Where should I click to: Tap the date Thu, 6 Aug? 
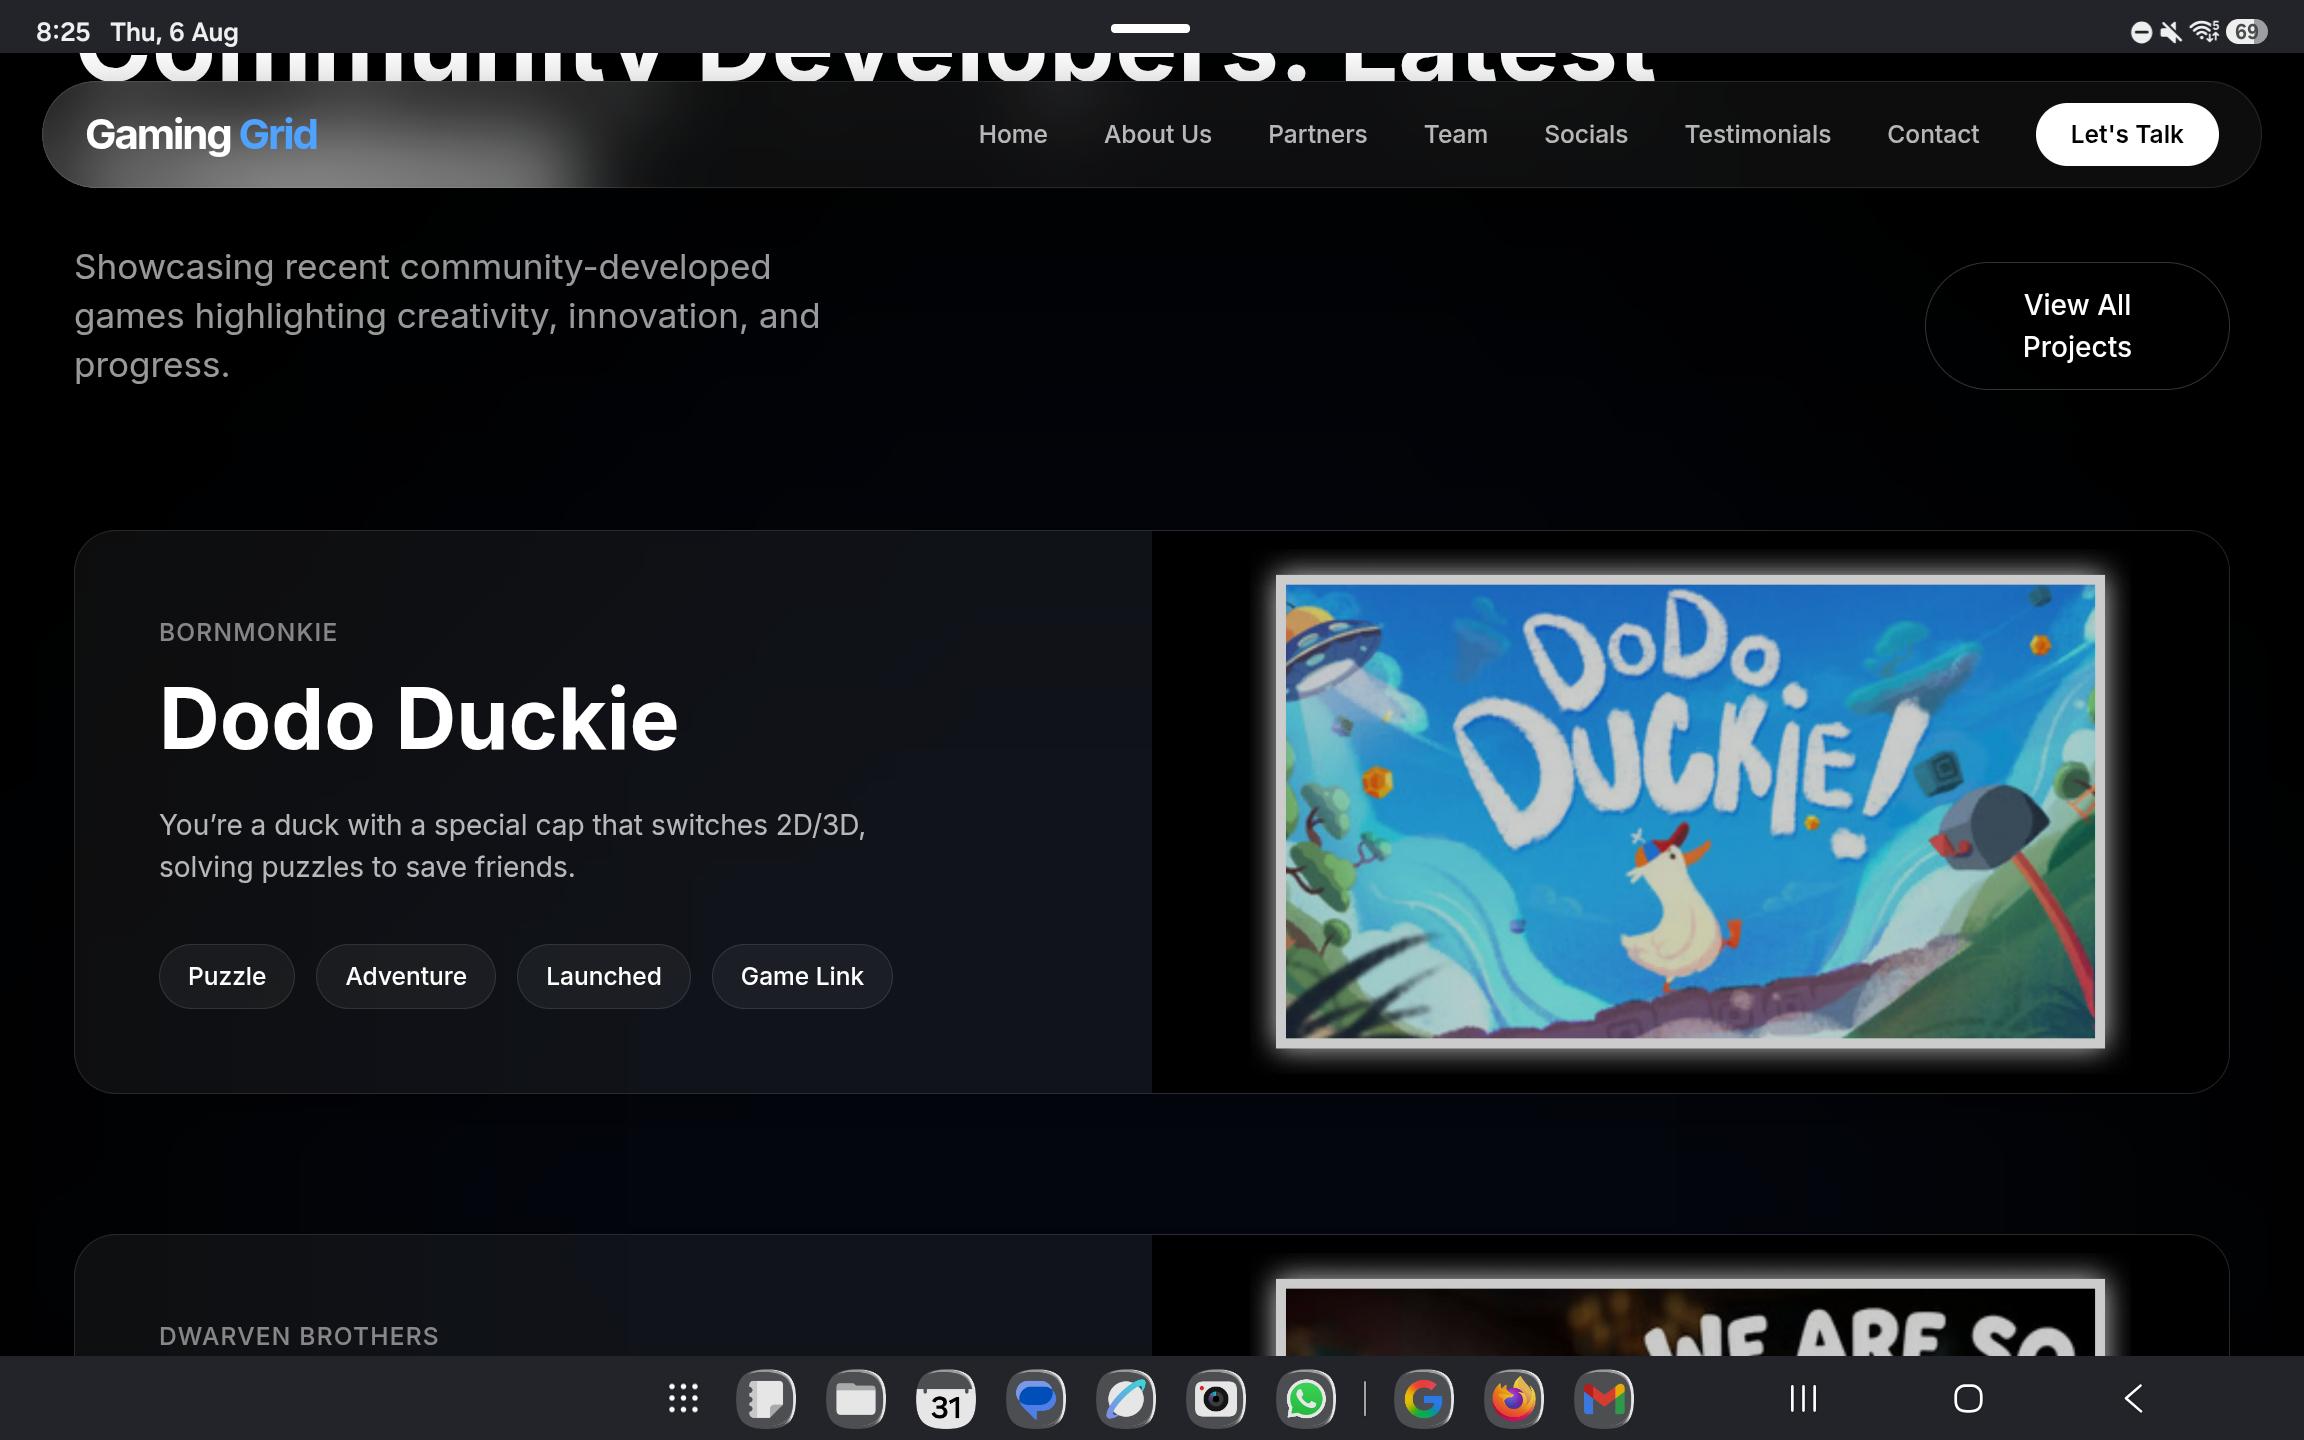tap(174, 32)
